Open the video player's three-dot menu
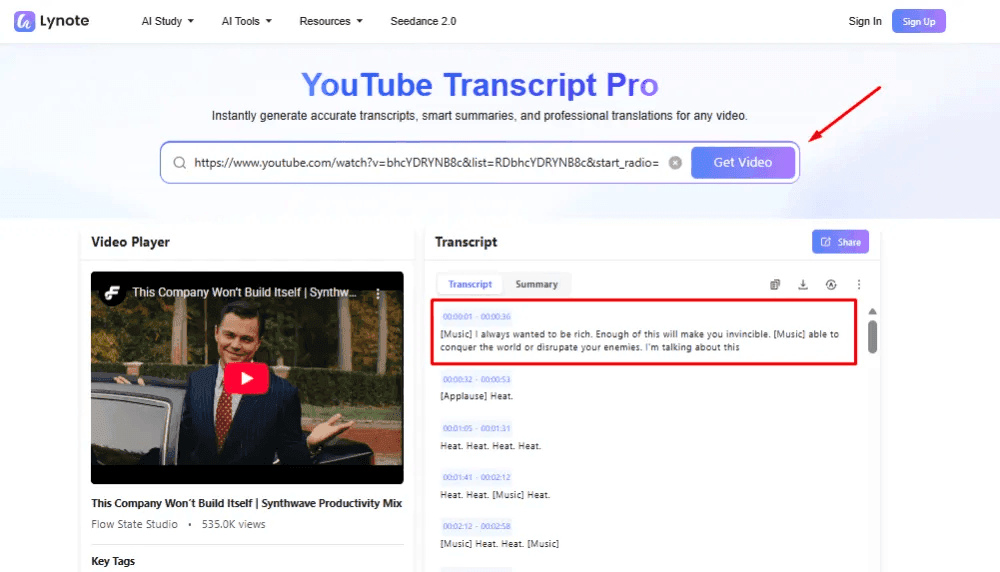This screenshot has width=1000, height=572. tap(378, 293)
